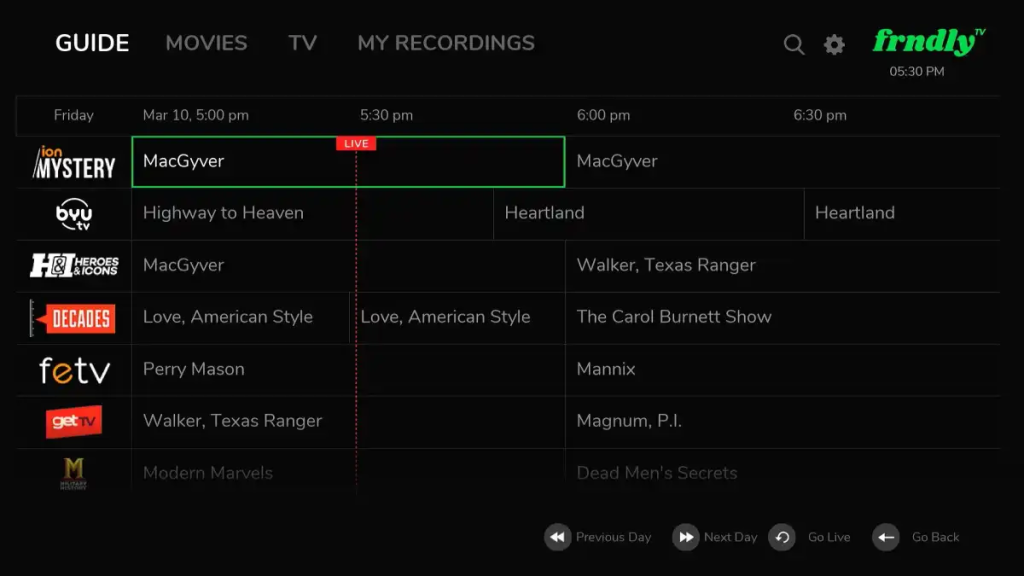Select live MacGyver on ion Mystery
This screenshot has height=576, width=1024.
[348, 162]
